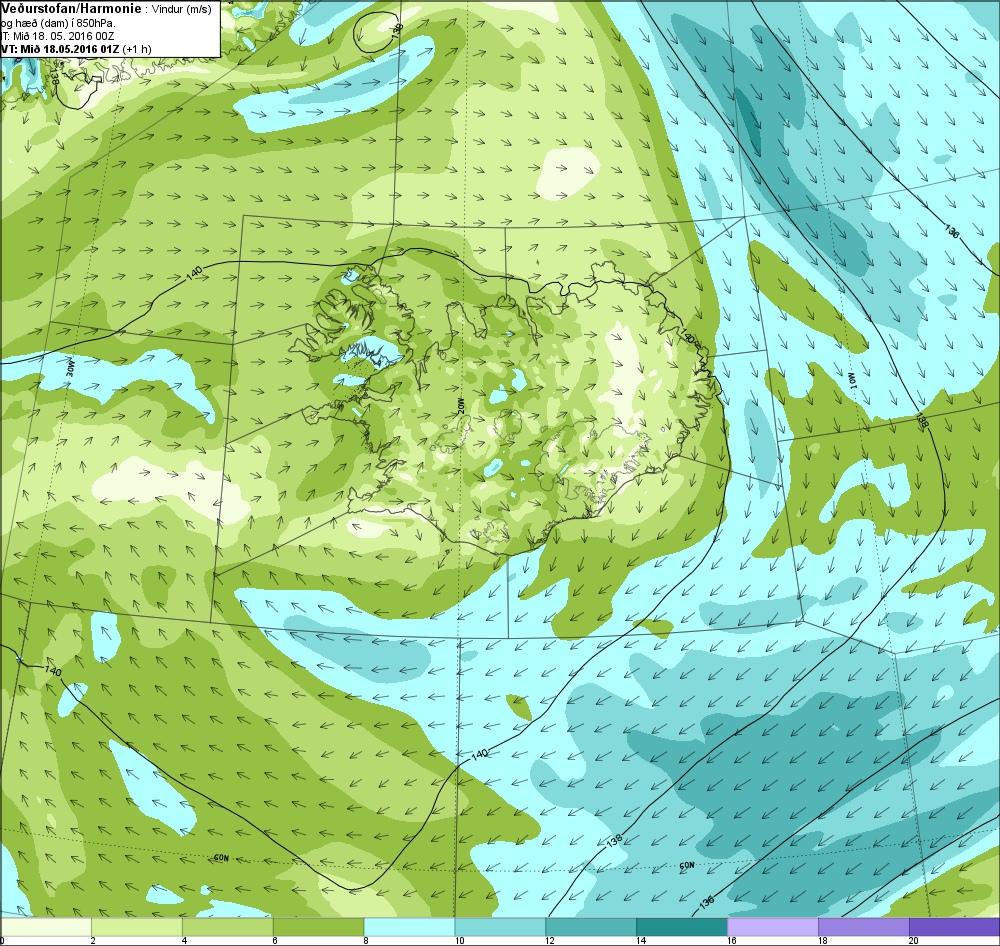Click the 18–20 m/s purple legend swatch
This screenshot has height=946, width=1000.
click(864, 926)
